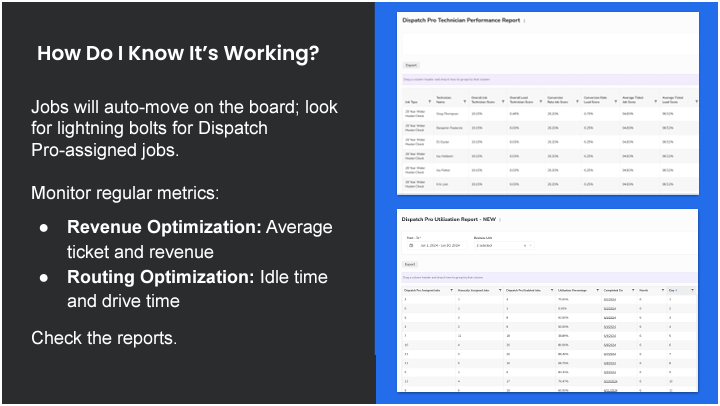Click the Greg Thompson technician cell

coord(447,114)
